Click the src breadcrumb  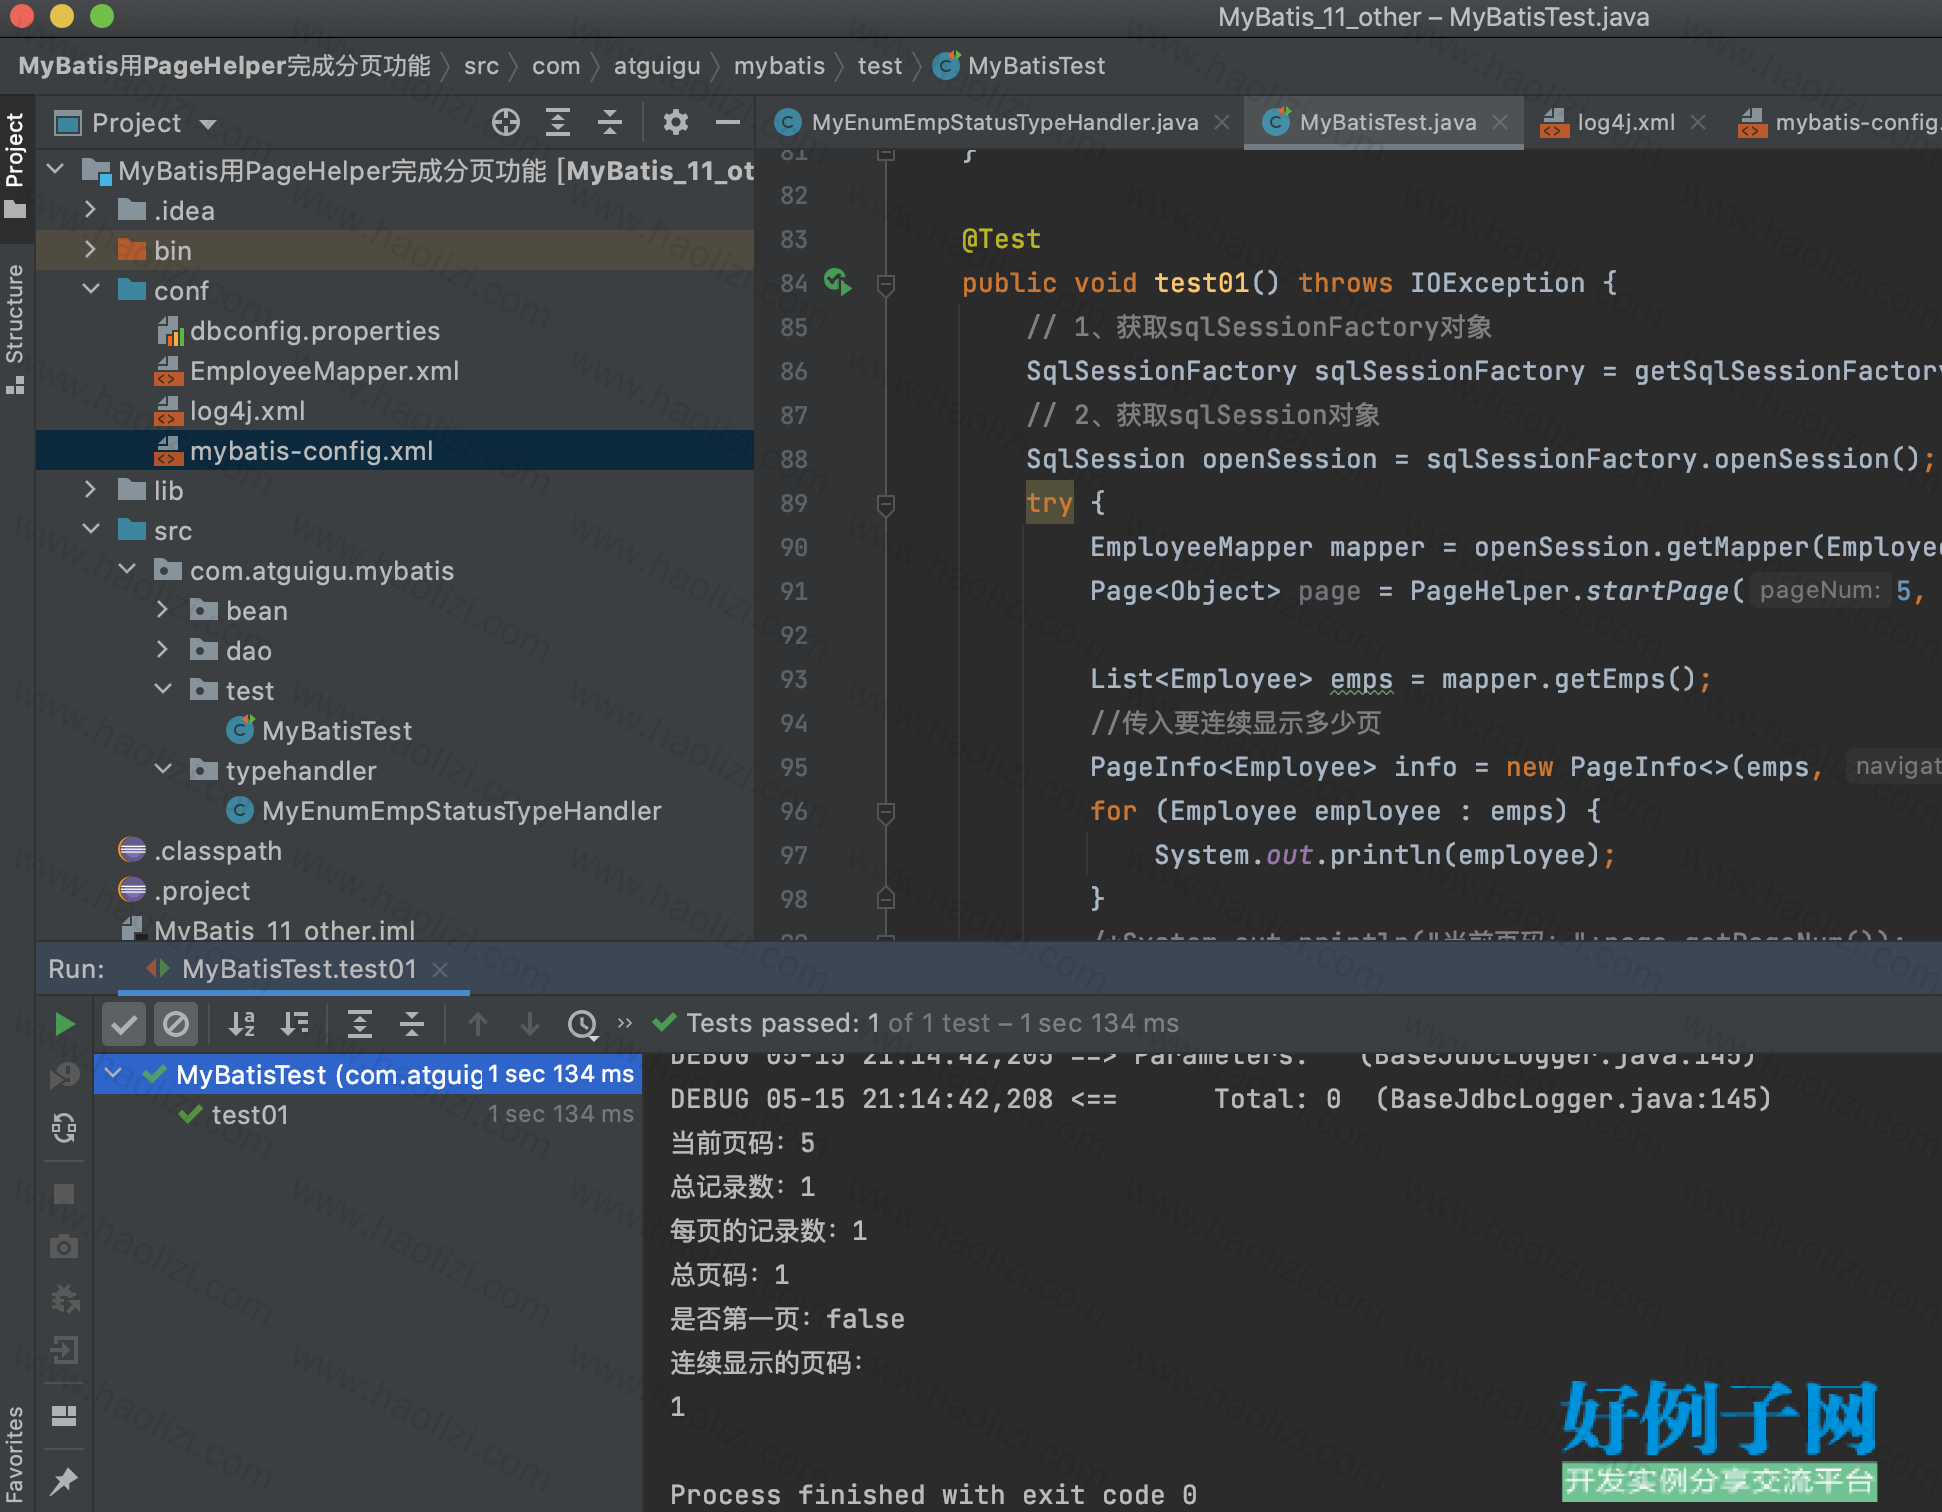point(481,66)
